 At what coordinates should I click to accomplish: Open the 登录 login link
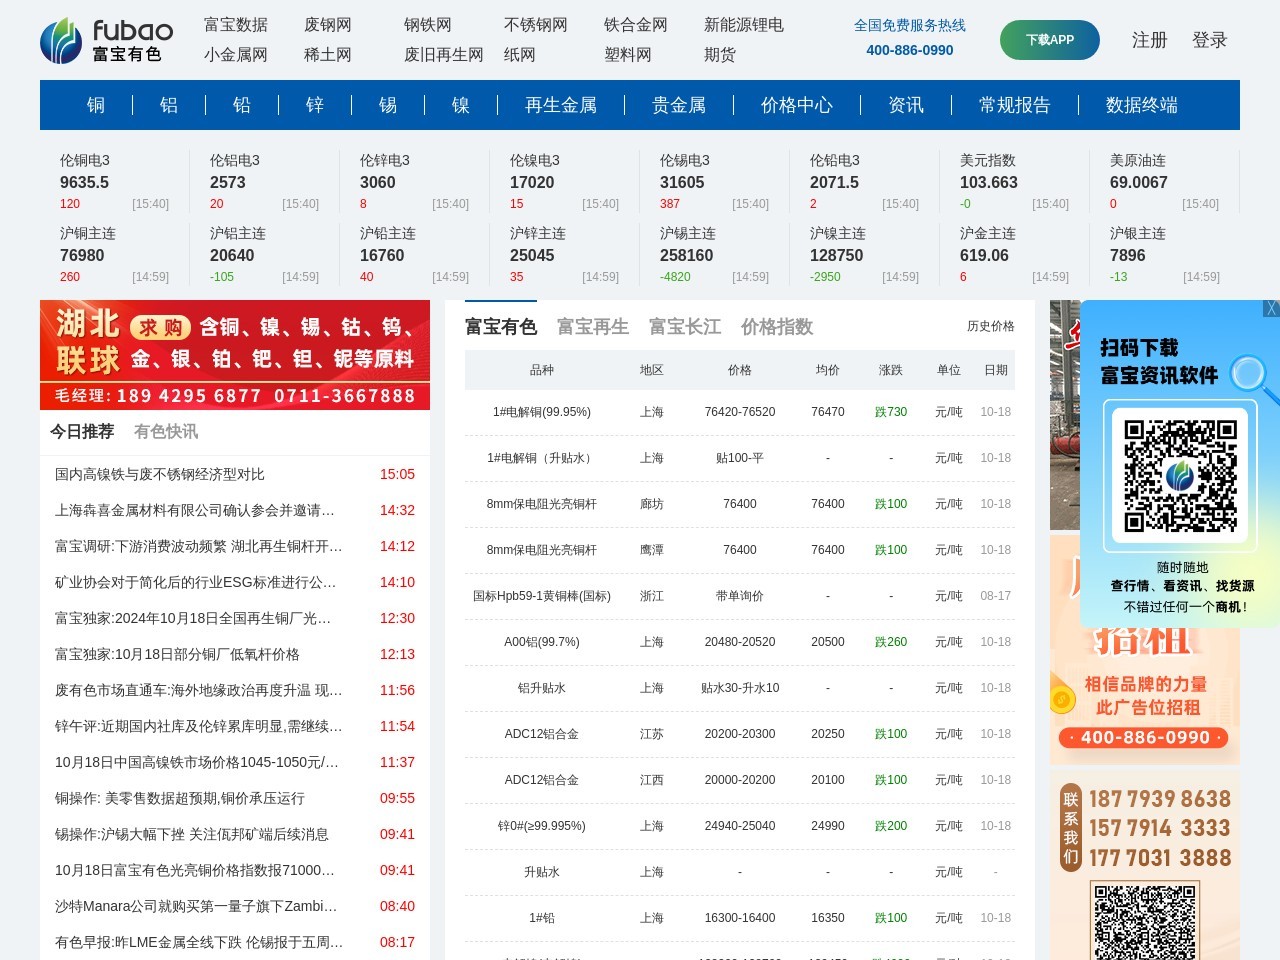1209,40
